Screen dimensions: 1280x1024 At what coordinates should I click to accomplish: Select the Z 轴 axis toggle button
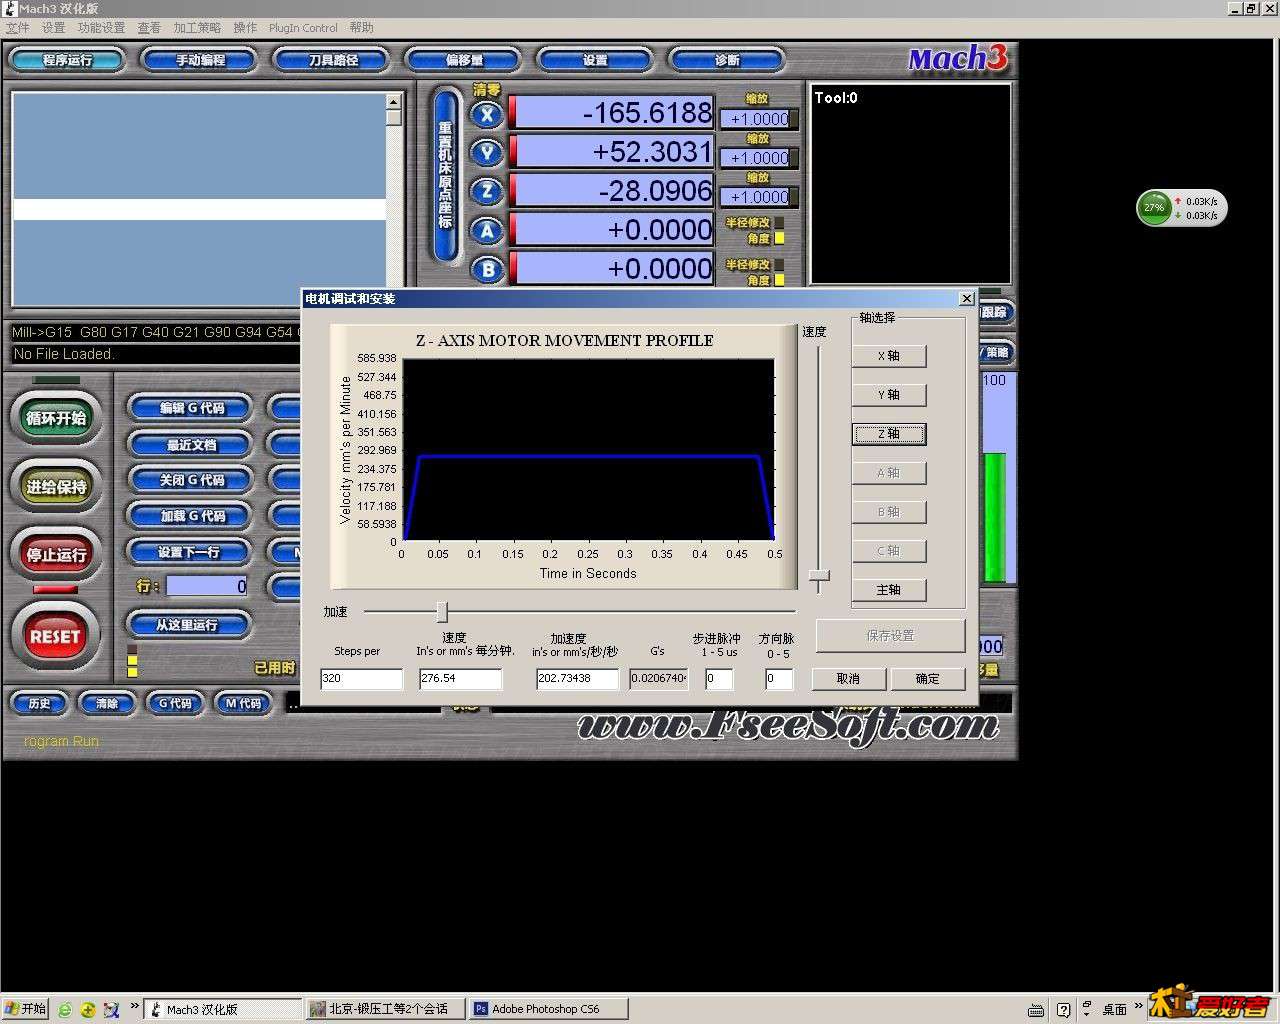[889, 434]
